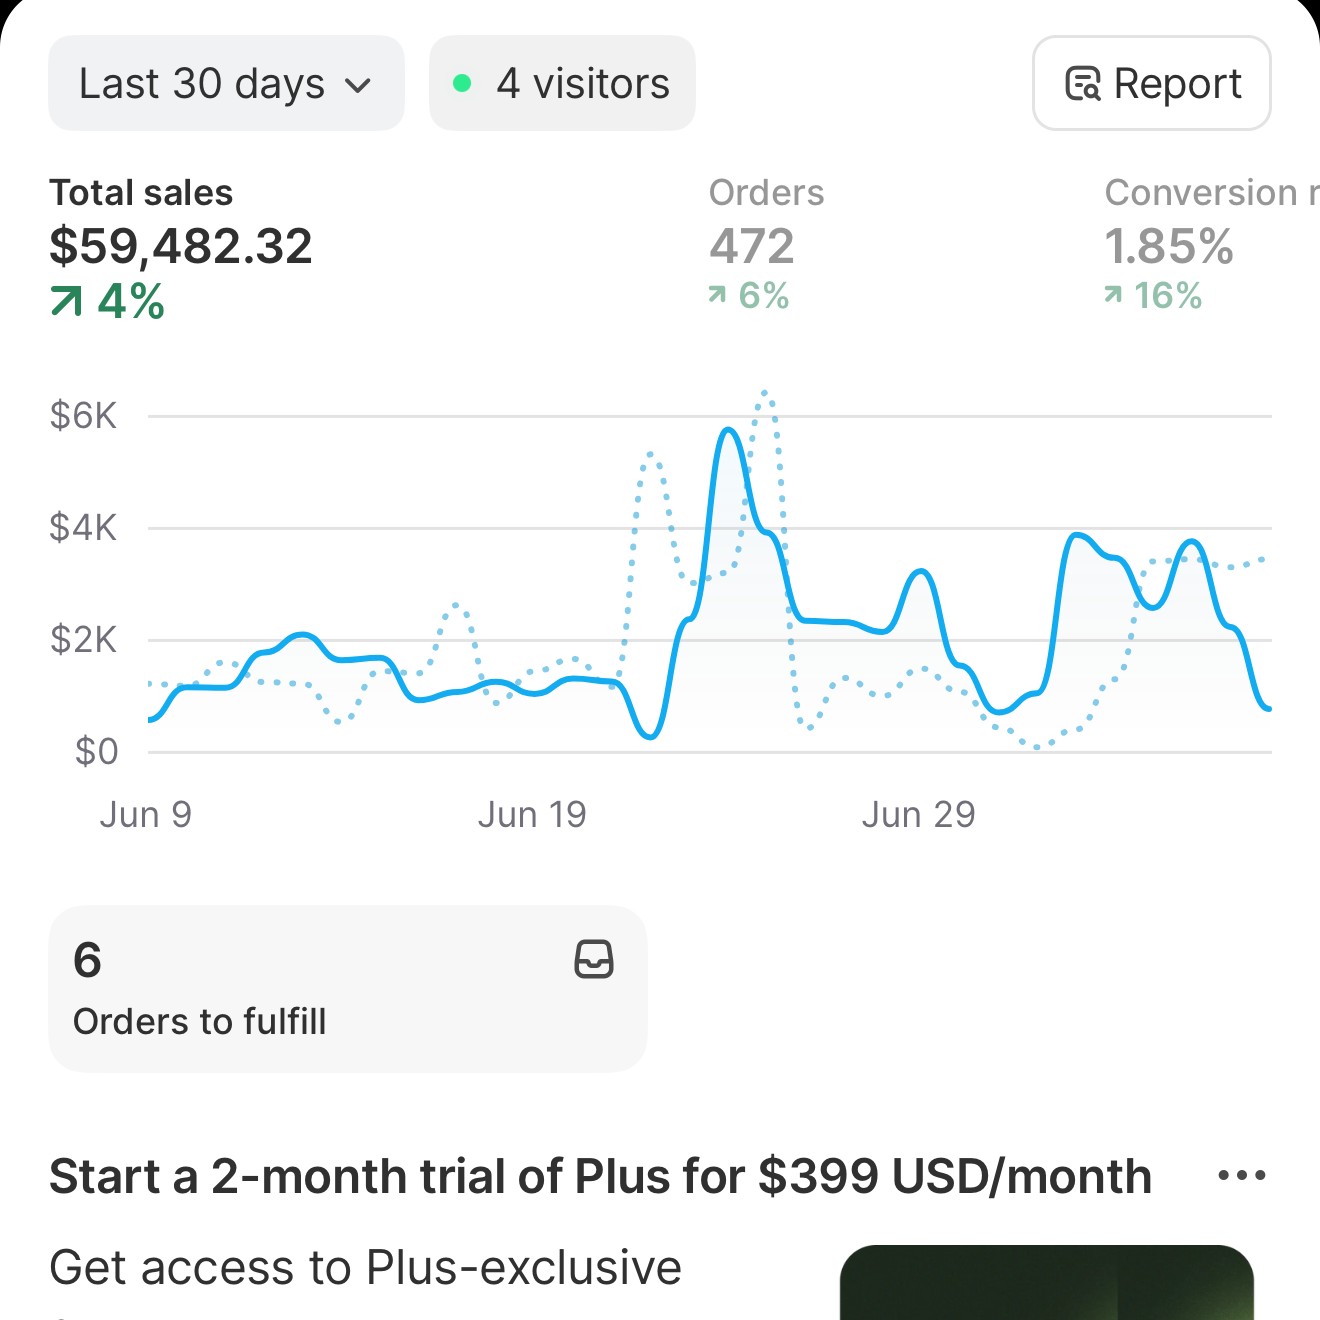Viewport: 1320px width, 1320px height.
Task: Click the upward arrow next to 4%
Action: [66, 300]
